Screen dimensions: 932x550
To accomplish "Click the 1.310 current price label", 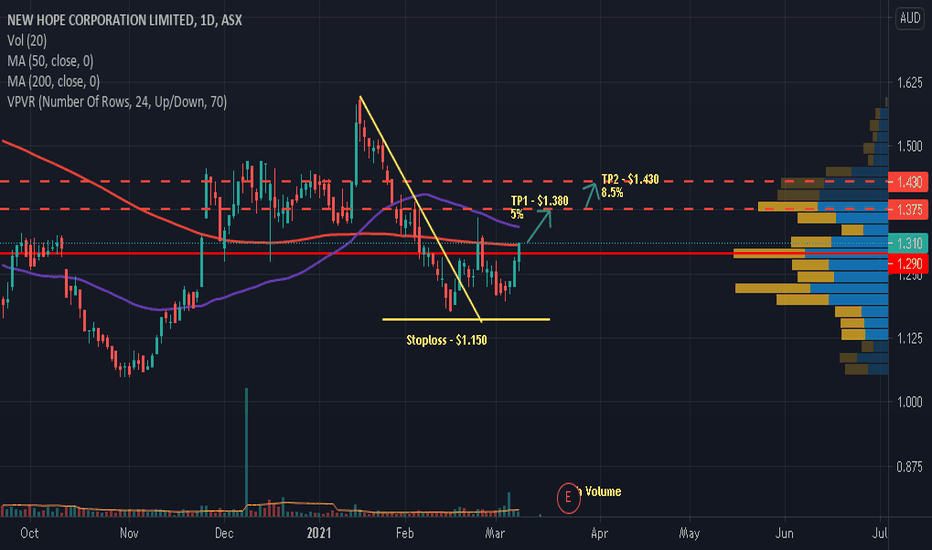I will click(x=908, y=243).
